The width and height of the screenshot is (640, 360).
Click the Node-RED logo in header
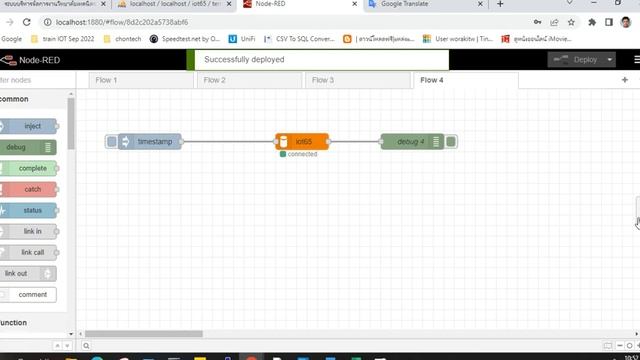pyautogui.click(x=30, y=60)
